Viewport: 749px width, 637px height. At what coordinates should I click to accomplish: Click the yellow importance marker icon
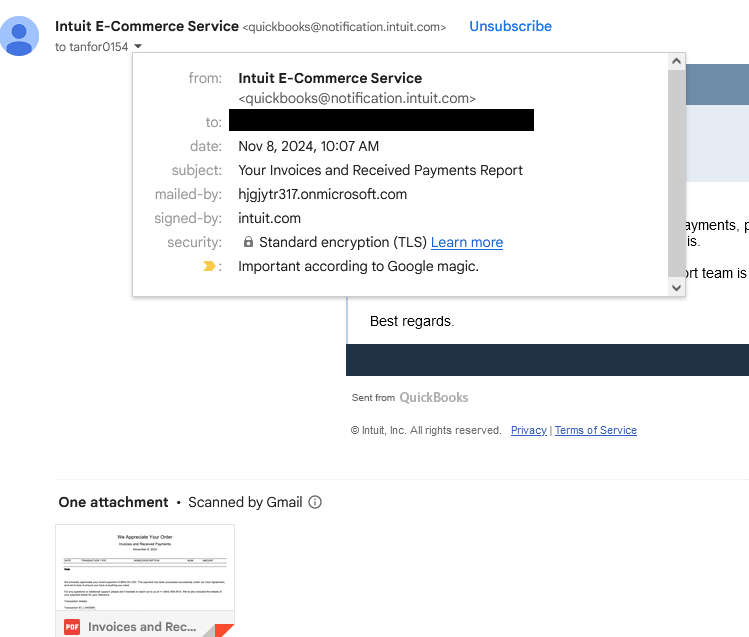[x=209, y=266]
